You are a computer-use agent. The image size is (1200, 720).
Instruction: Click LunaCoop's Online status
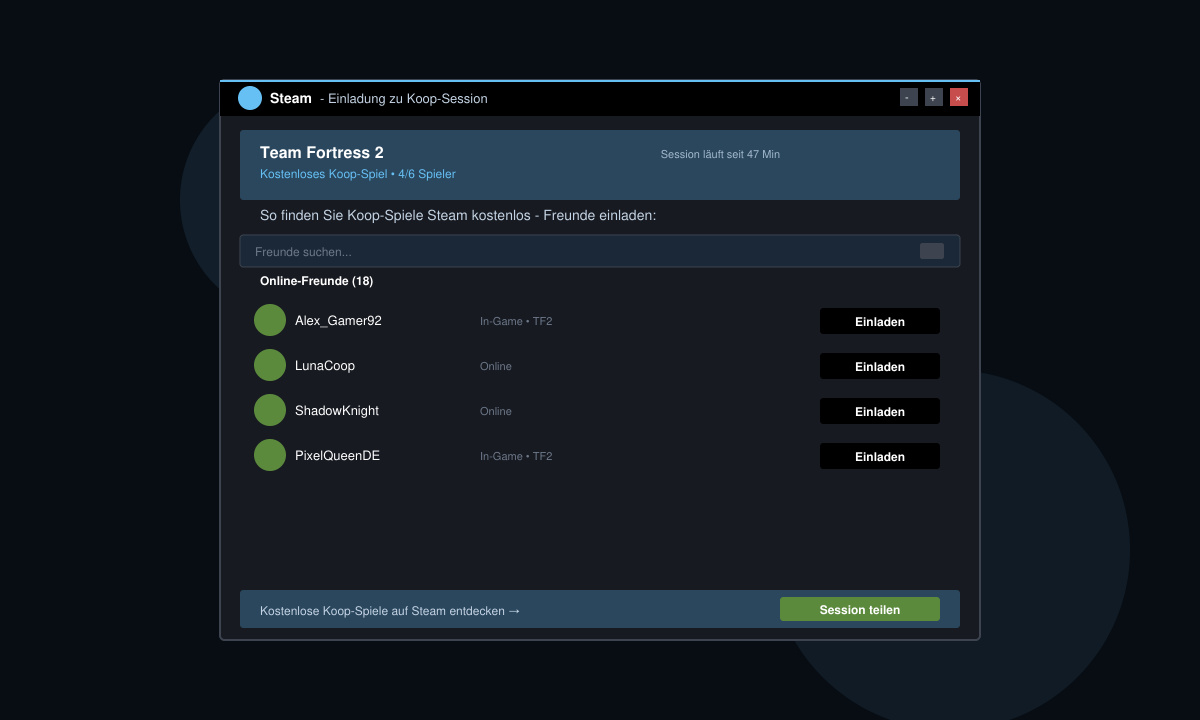pos(496,366)
